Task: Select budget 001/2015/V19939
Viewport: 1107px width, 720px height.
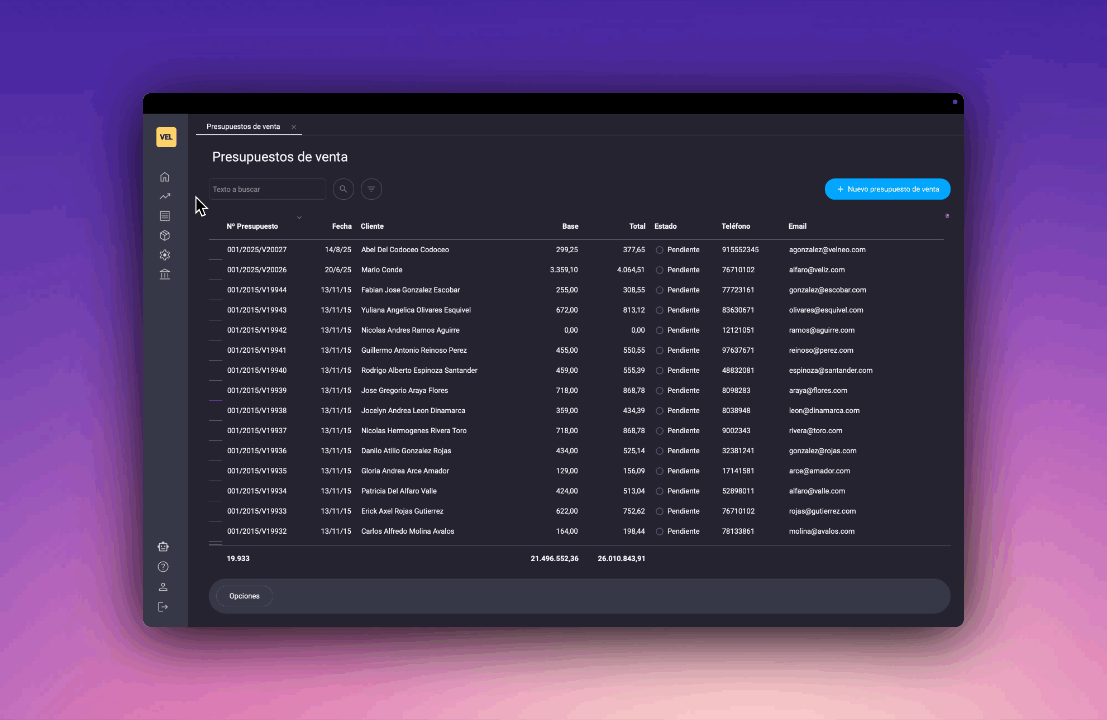Action: point(257,390)
